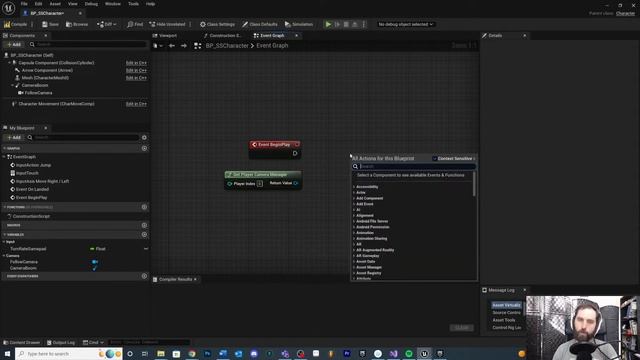Collapse the CameraBoom component tree
640x360 pixels.
(12, 85)
